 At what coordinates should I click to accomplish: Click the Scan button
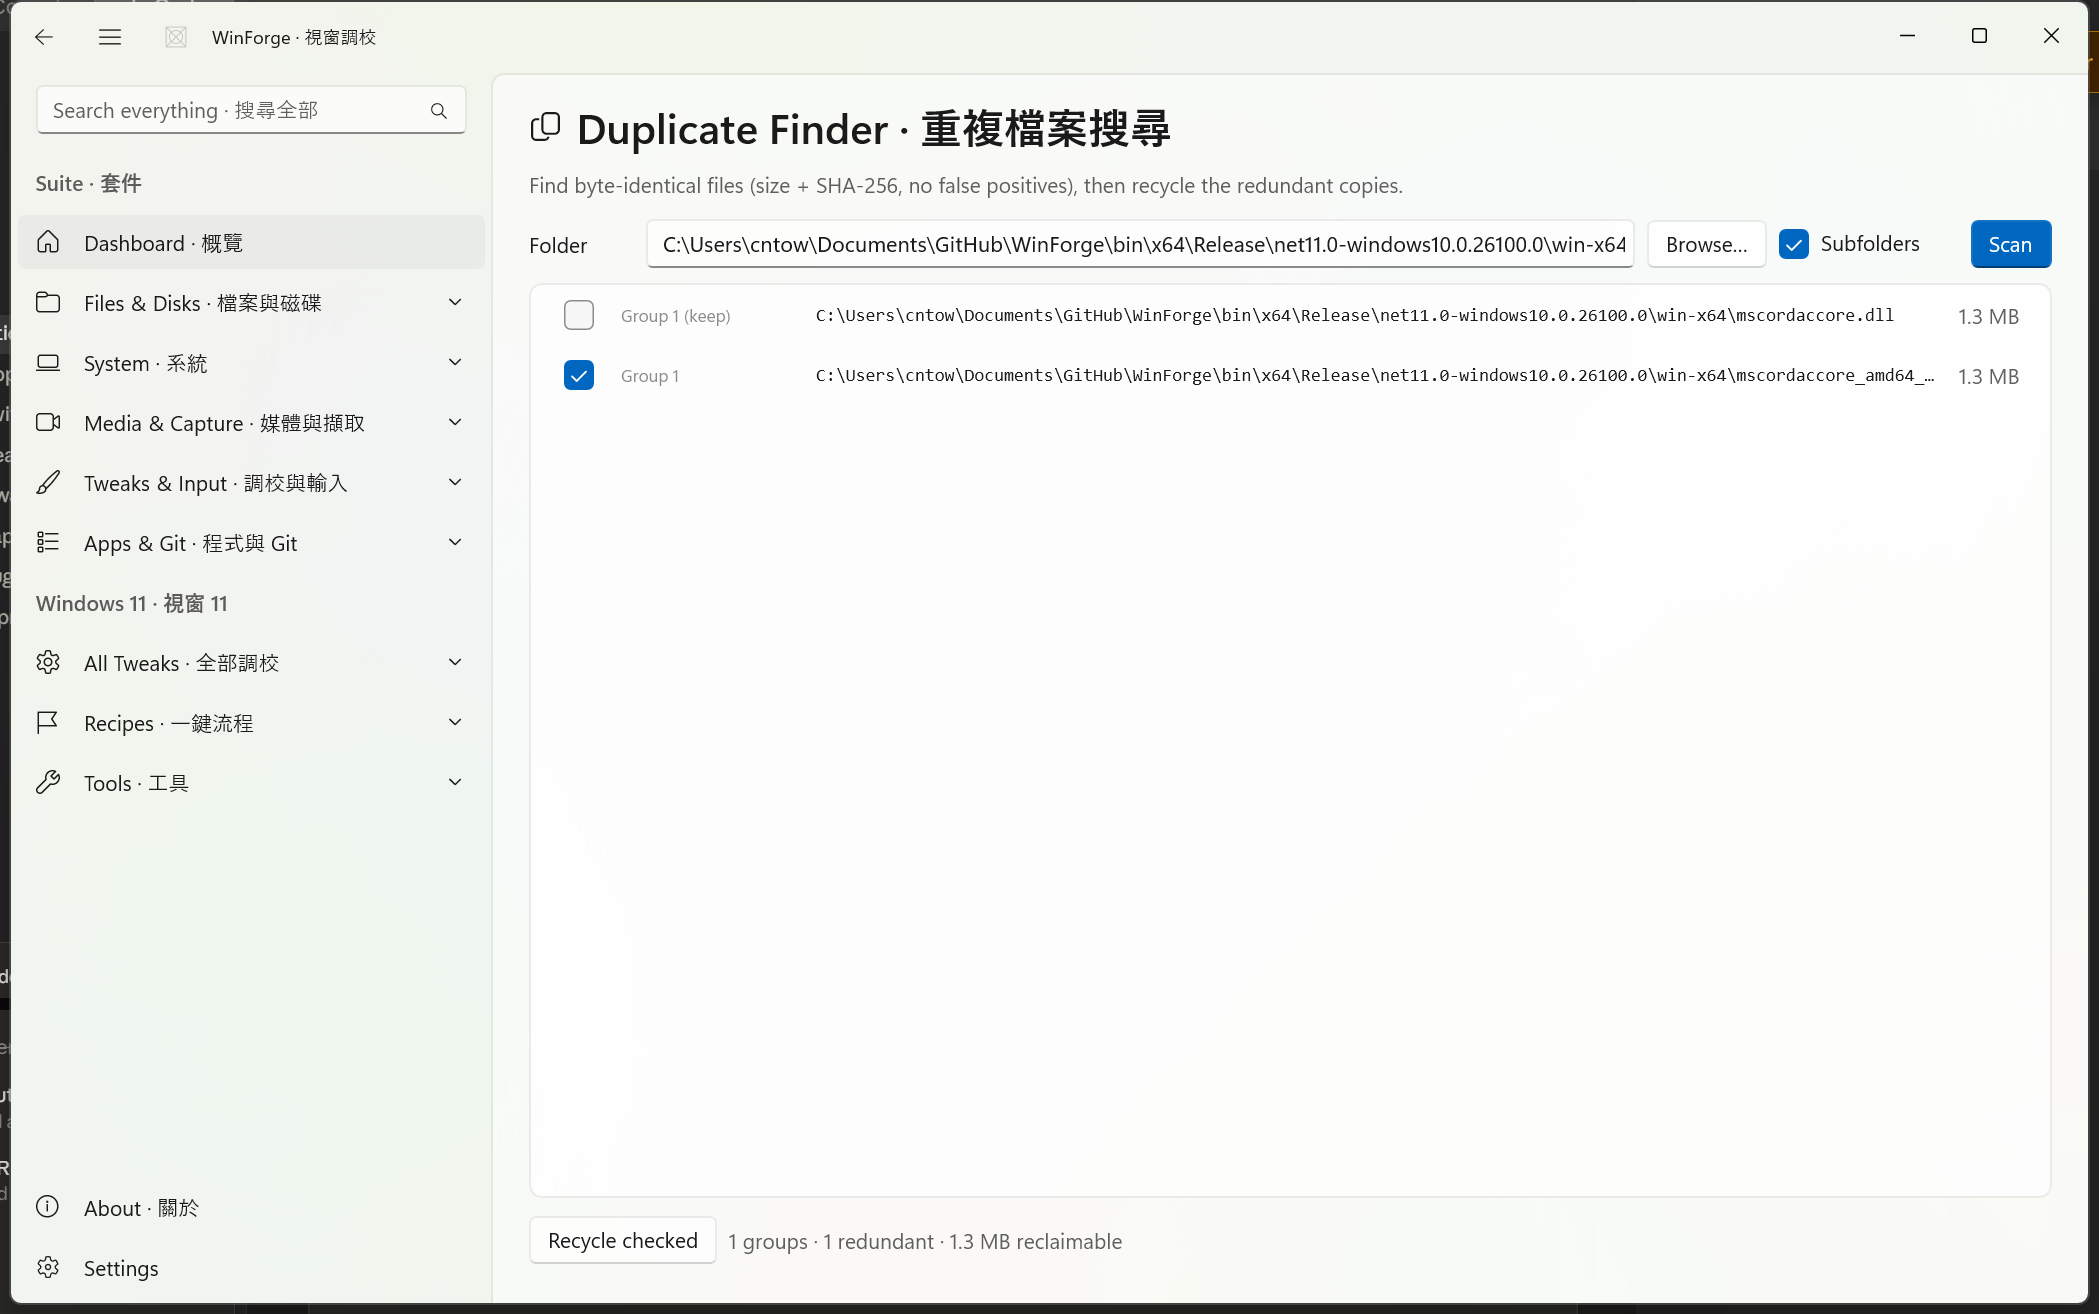pos(2010,244)
